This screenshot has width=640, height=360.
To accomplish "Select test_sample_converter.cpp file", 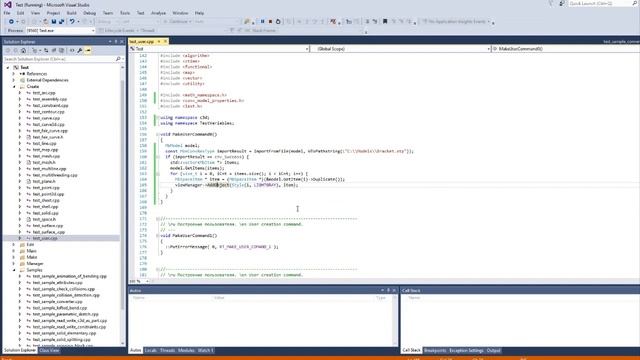I will click(x=58, y=302).
